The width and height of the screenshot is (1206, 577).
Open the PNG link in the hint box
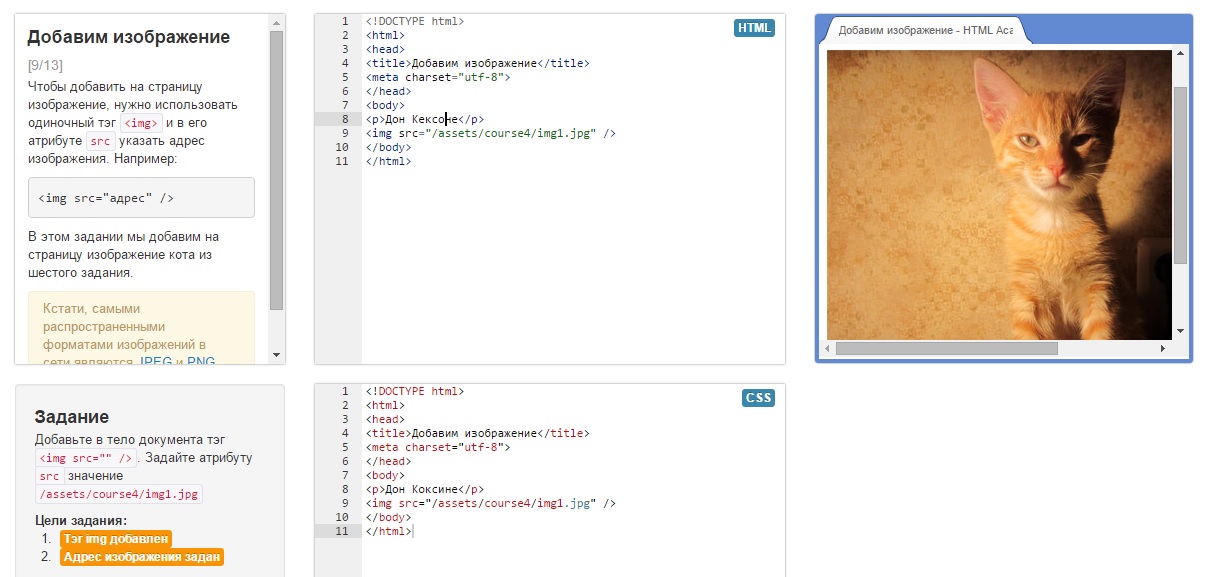click(201, 361)
